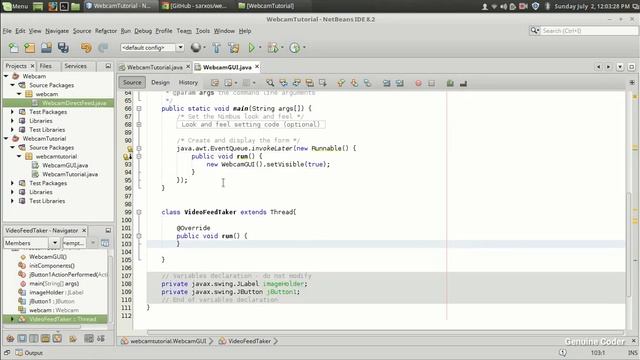Click the Open Project toolbar icon

[x=46, y=48]
